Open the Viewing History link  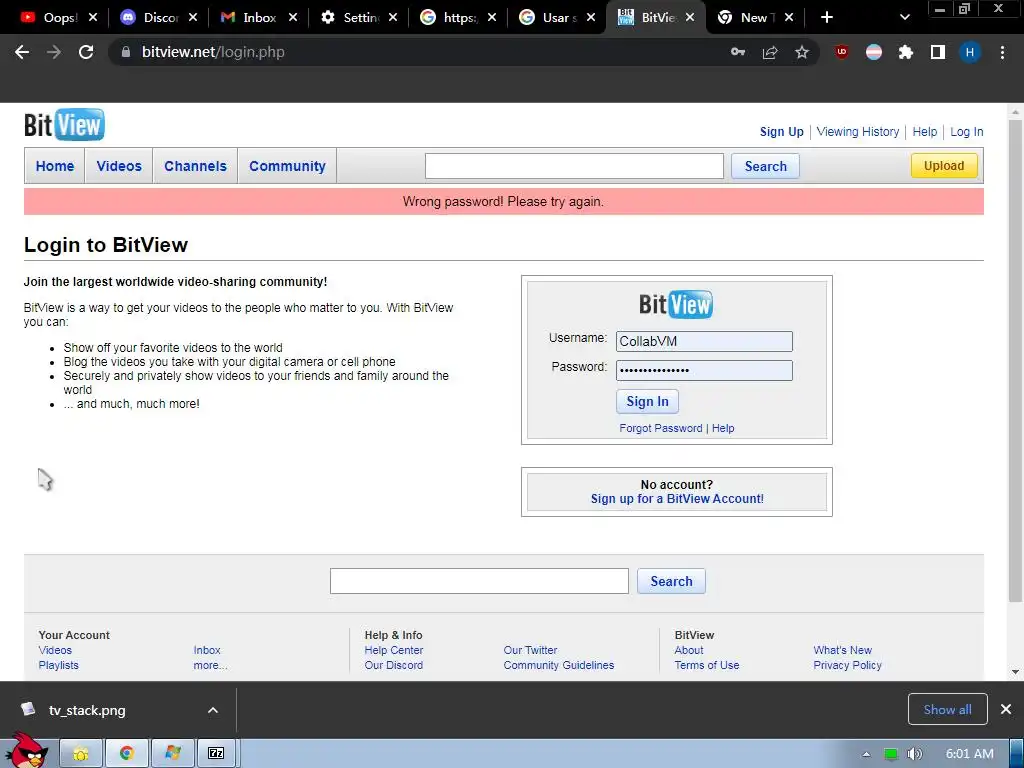coord(857,131)
